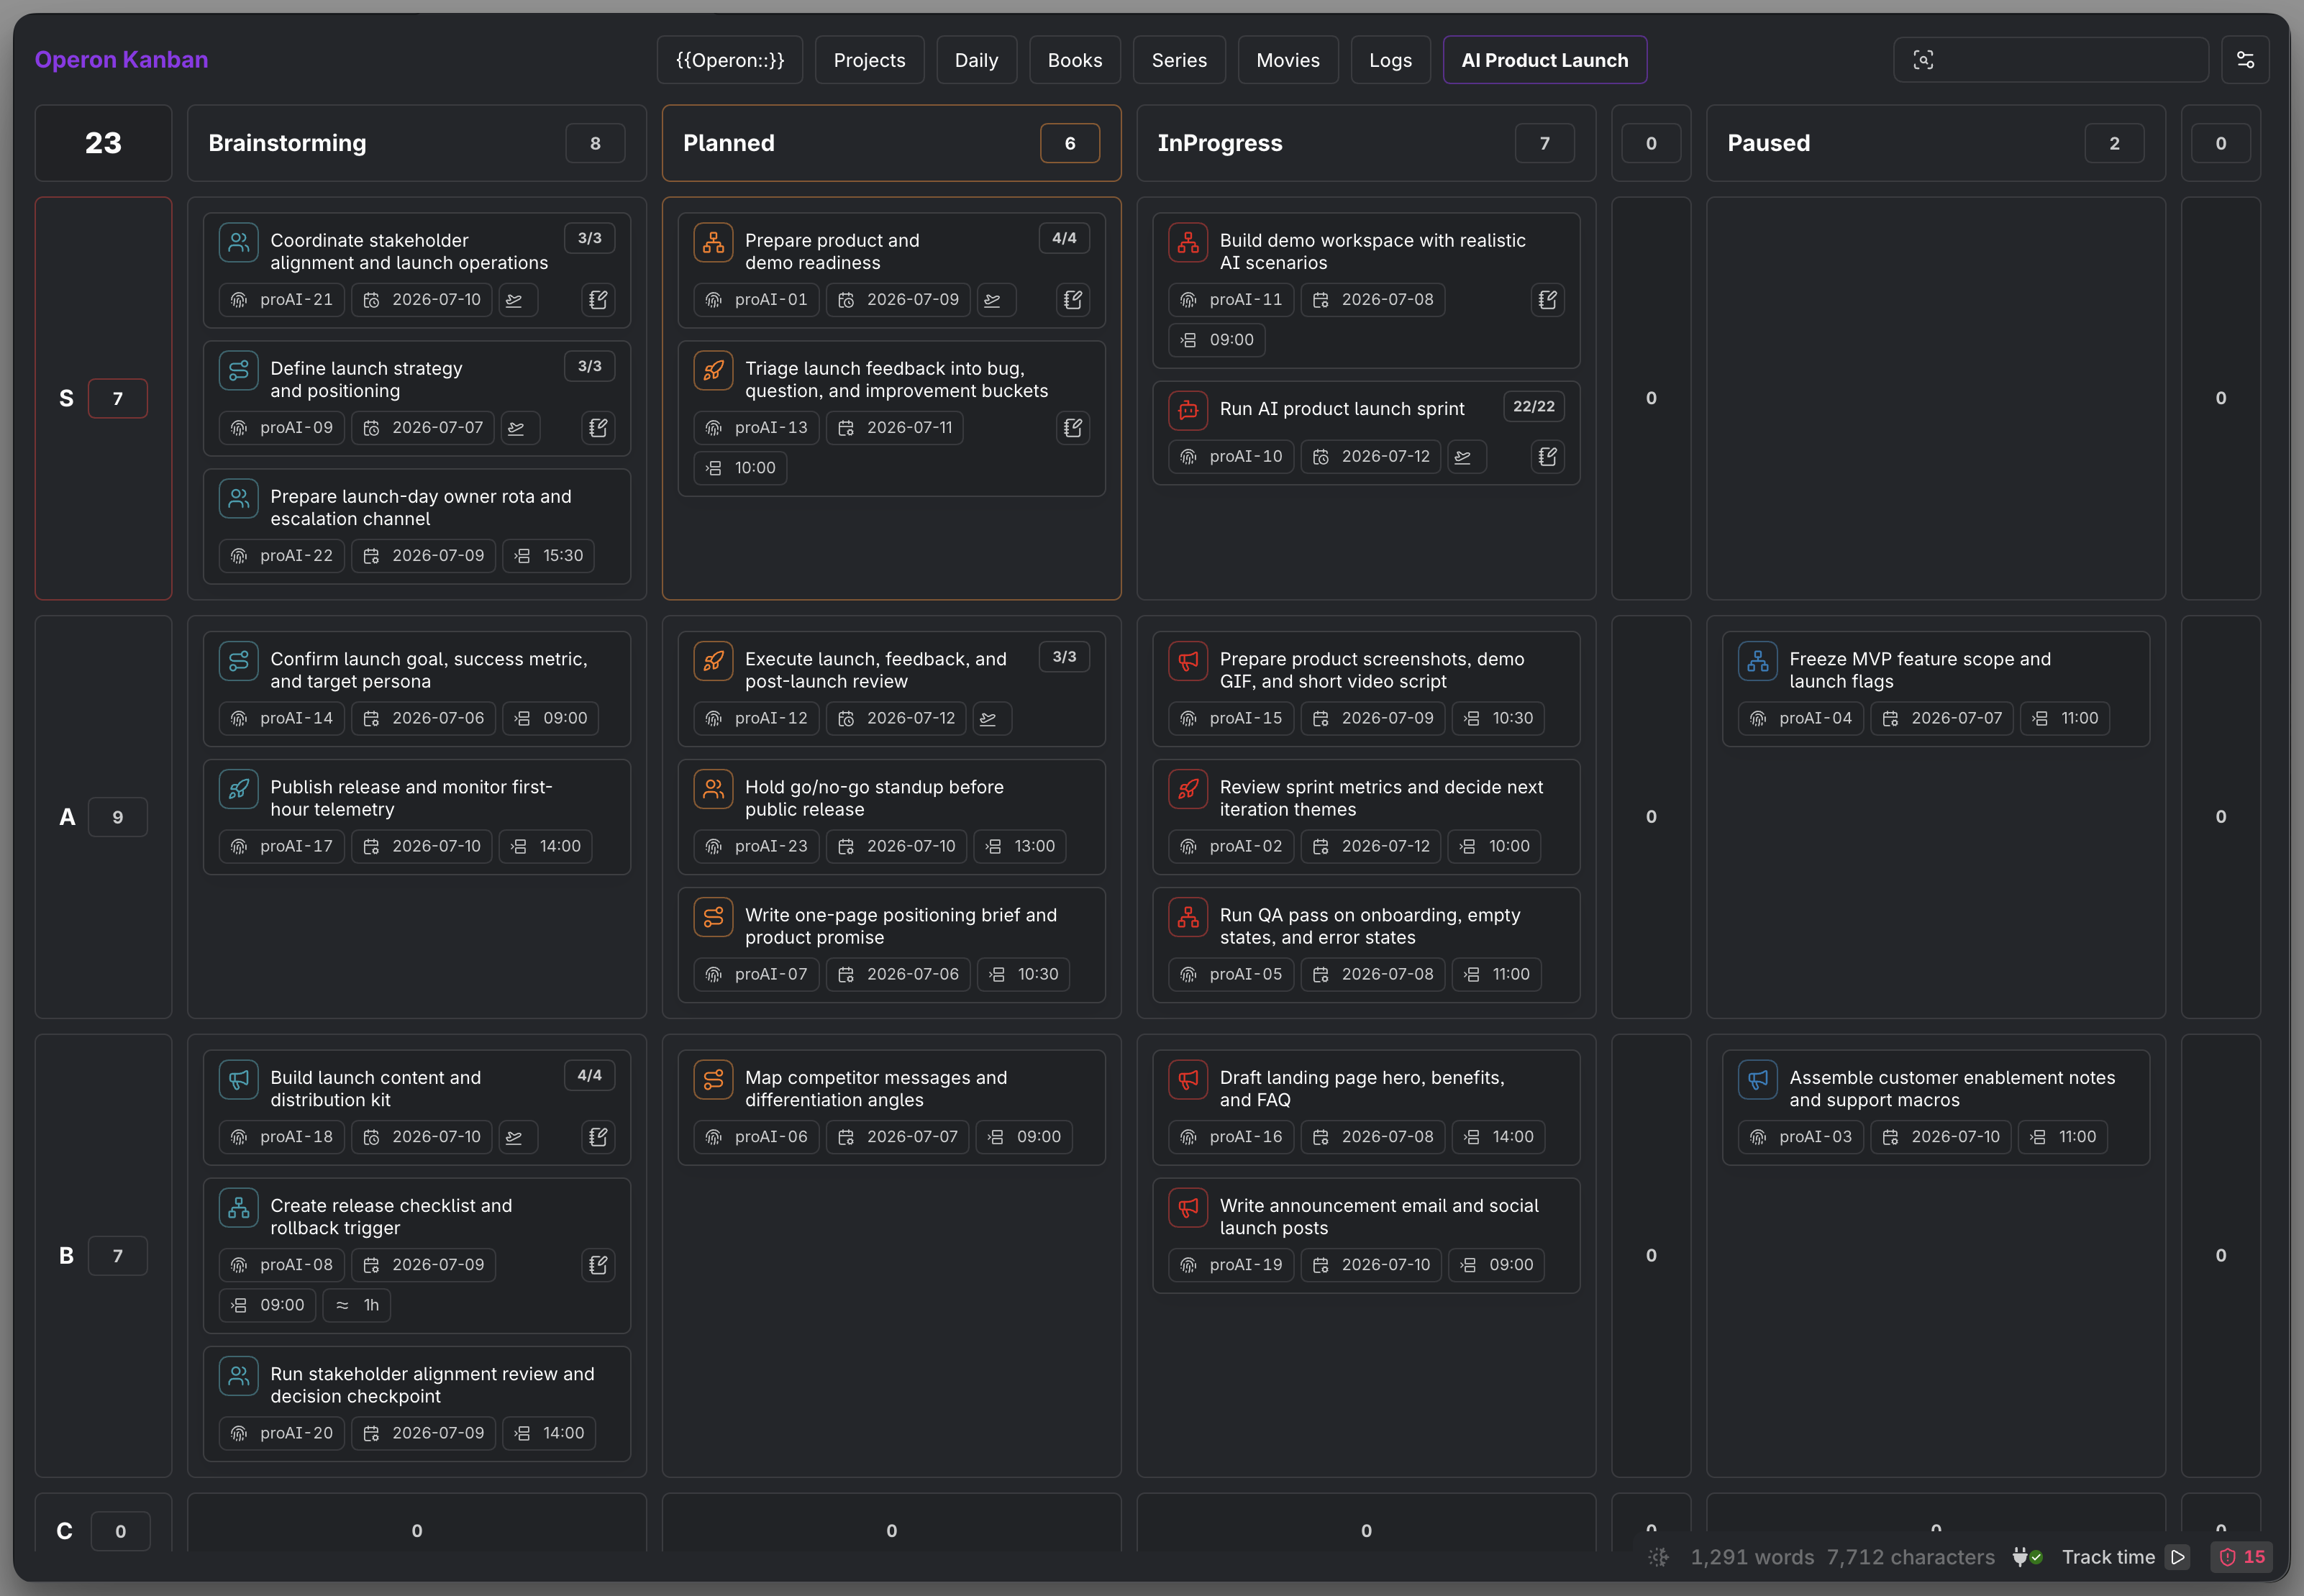Screen dimensions: 2304x1596
Task: Click the Brainstorming column header
Action: pyautogui.click(x=417, y=143)
